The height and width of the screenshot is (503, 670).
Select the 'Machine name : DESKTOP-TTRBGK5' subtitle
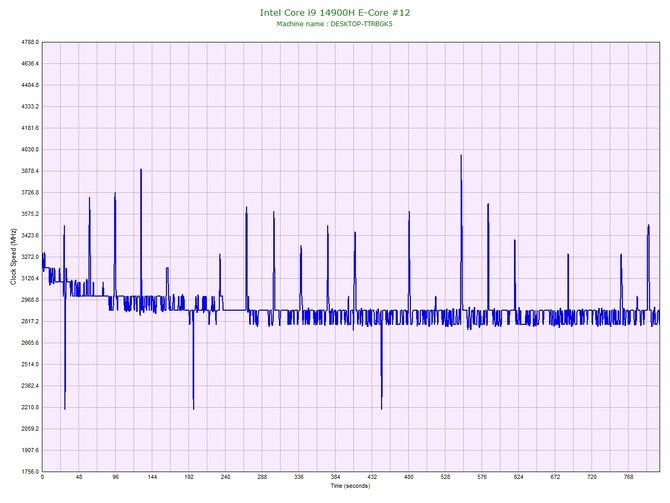click(x=335, y=24)
